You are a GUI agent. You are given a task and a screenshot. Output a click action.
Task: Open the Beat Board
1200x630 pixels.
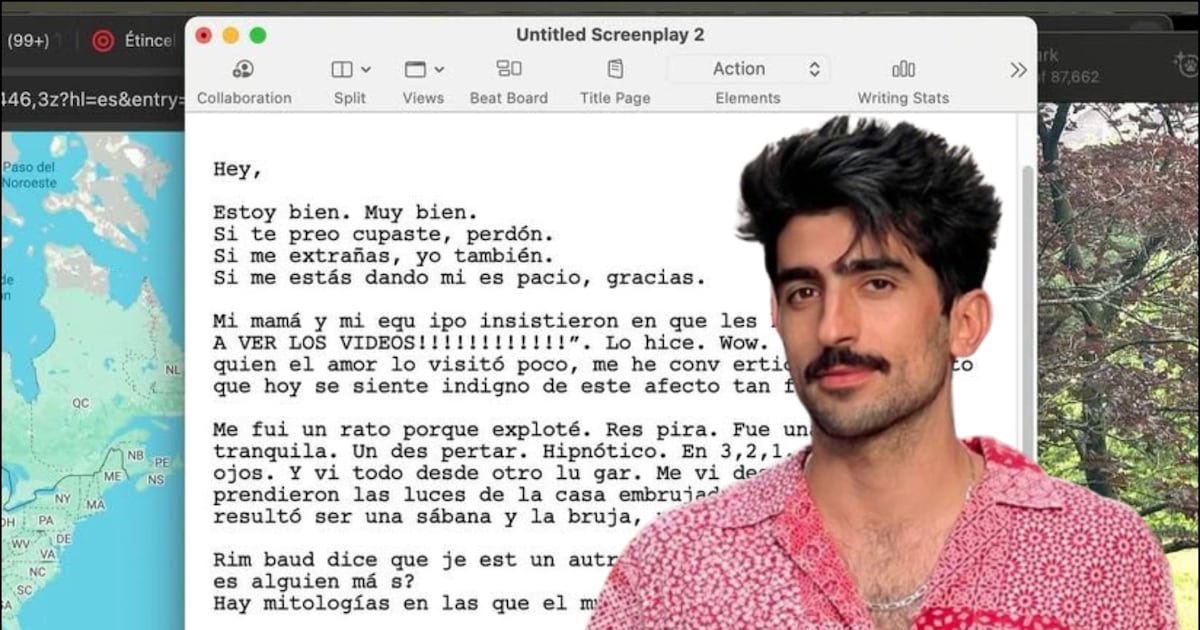(x=509, y=69)
